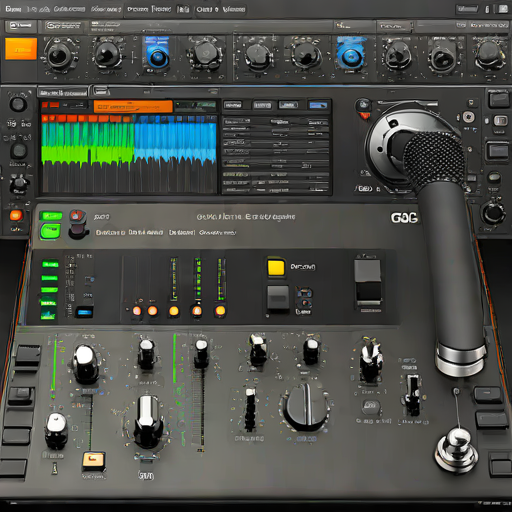Image resolution: width=512 pixels, height=512 pixels.
Task: Select the blue tab above the parameter list
Action: (x=318, y=105)
